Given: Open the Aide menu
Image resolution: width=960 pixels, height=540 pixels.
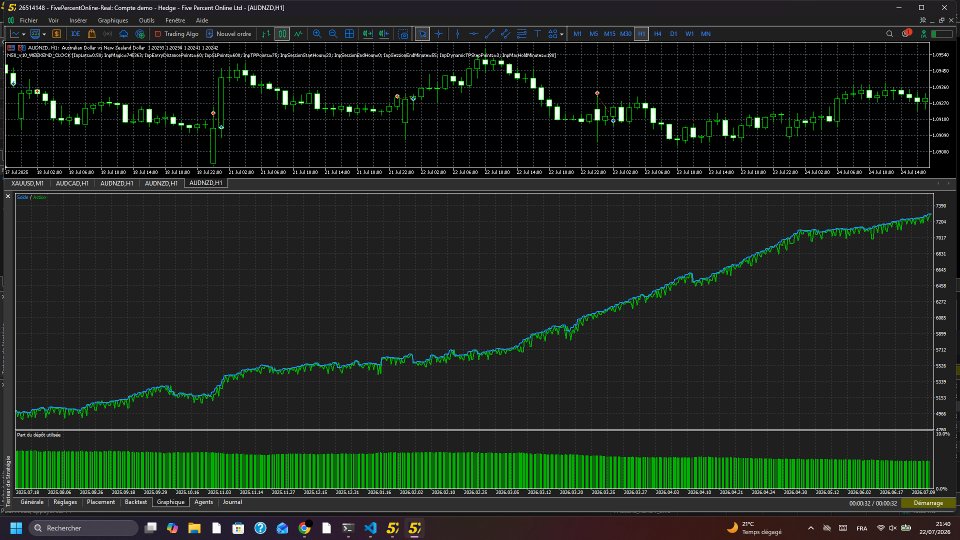Looking at the screenshot, I should [201, 20].
